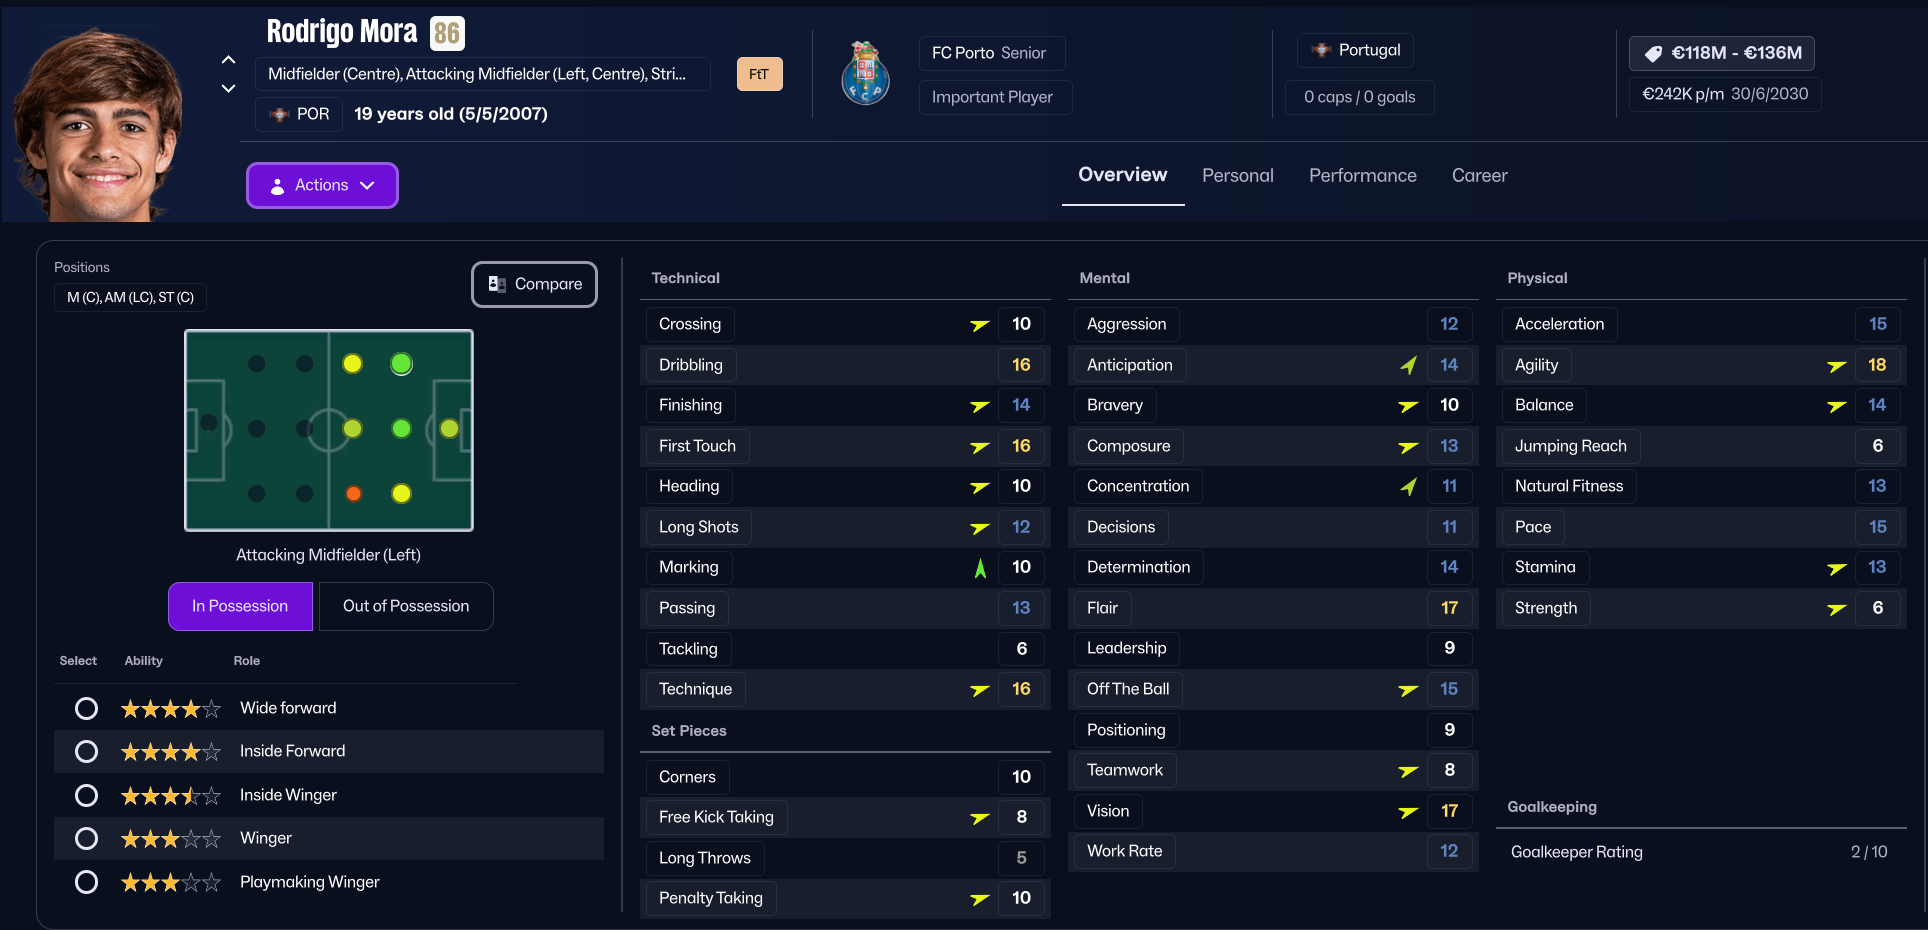
Task: Click the green arrow beside Anticipation
Action: 1408,365
